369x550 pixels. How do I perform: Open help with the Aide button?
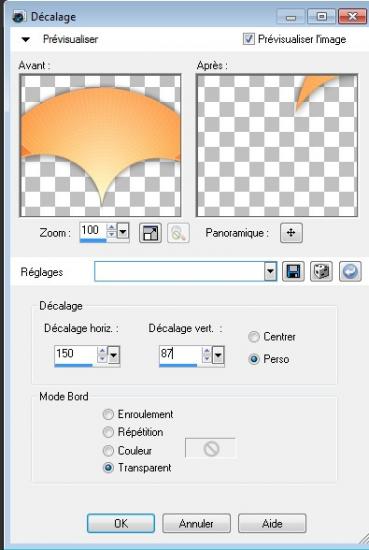tap(272, 523)
